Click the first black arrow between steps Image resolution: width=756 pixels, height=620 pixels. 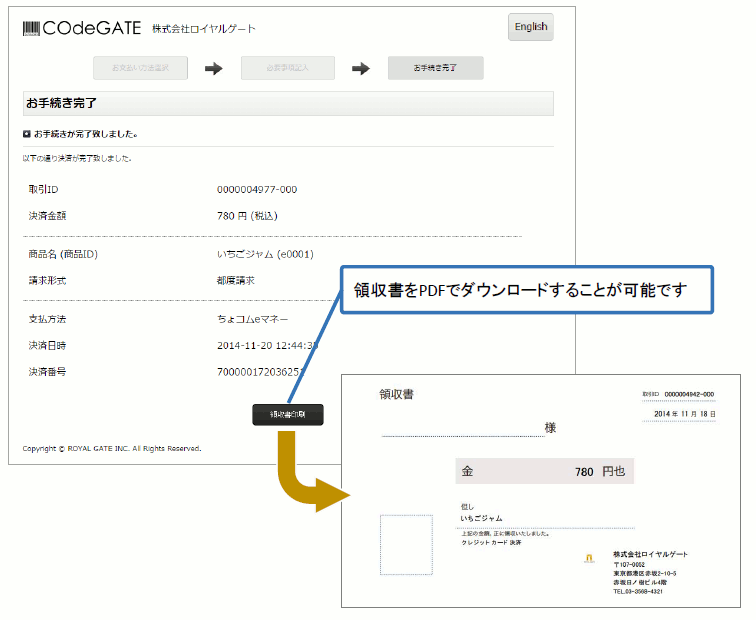(x=213, y=68)
